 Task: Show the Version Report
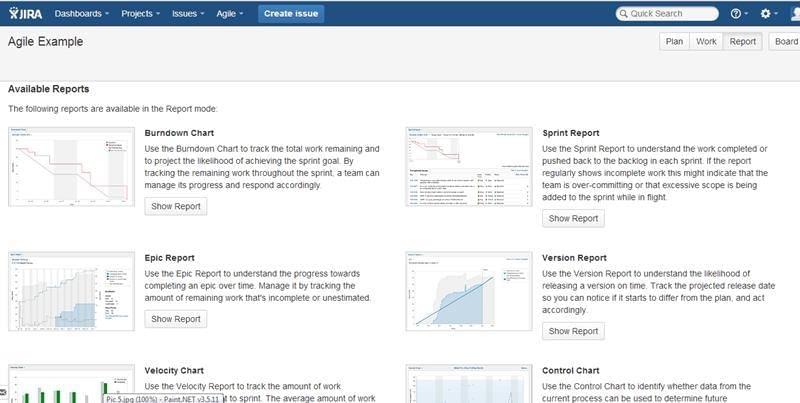573,331
